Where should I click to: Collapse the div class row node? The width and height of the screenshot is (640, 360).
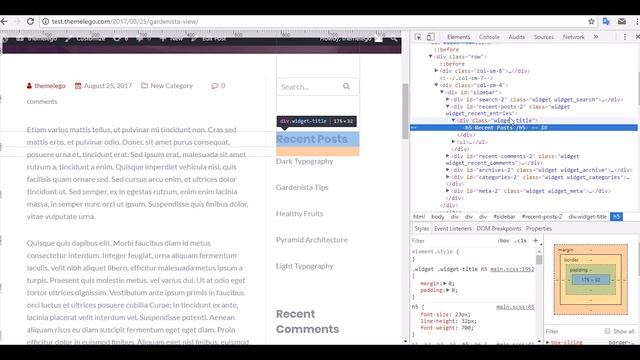431,56
